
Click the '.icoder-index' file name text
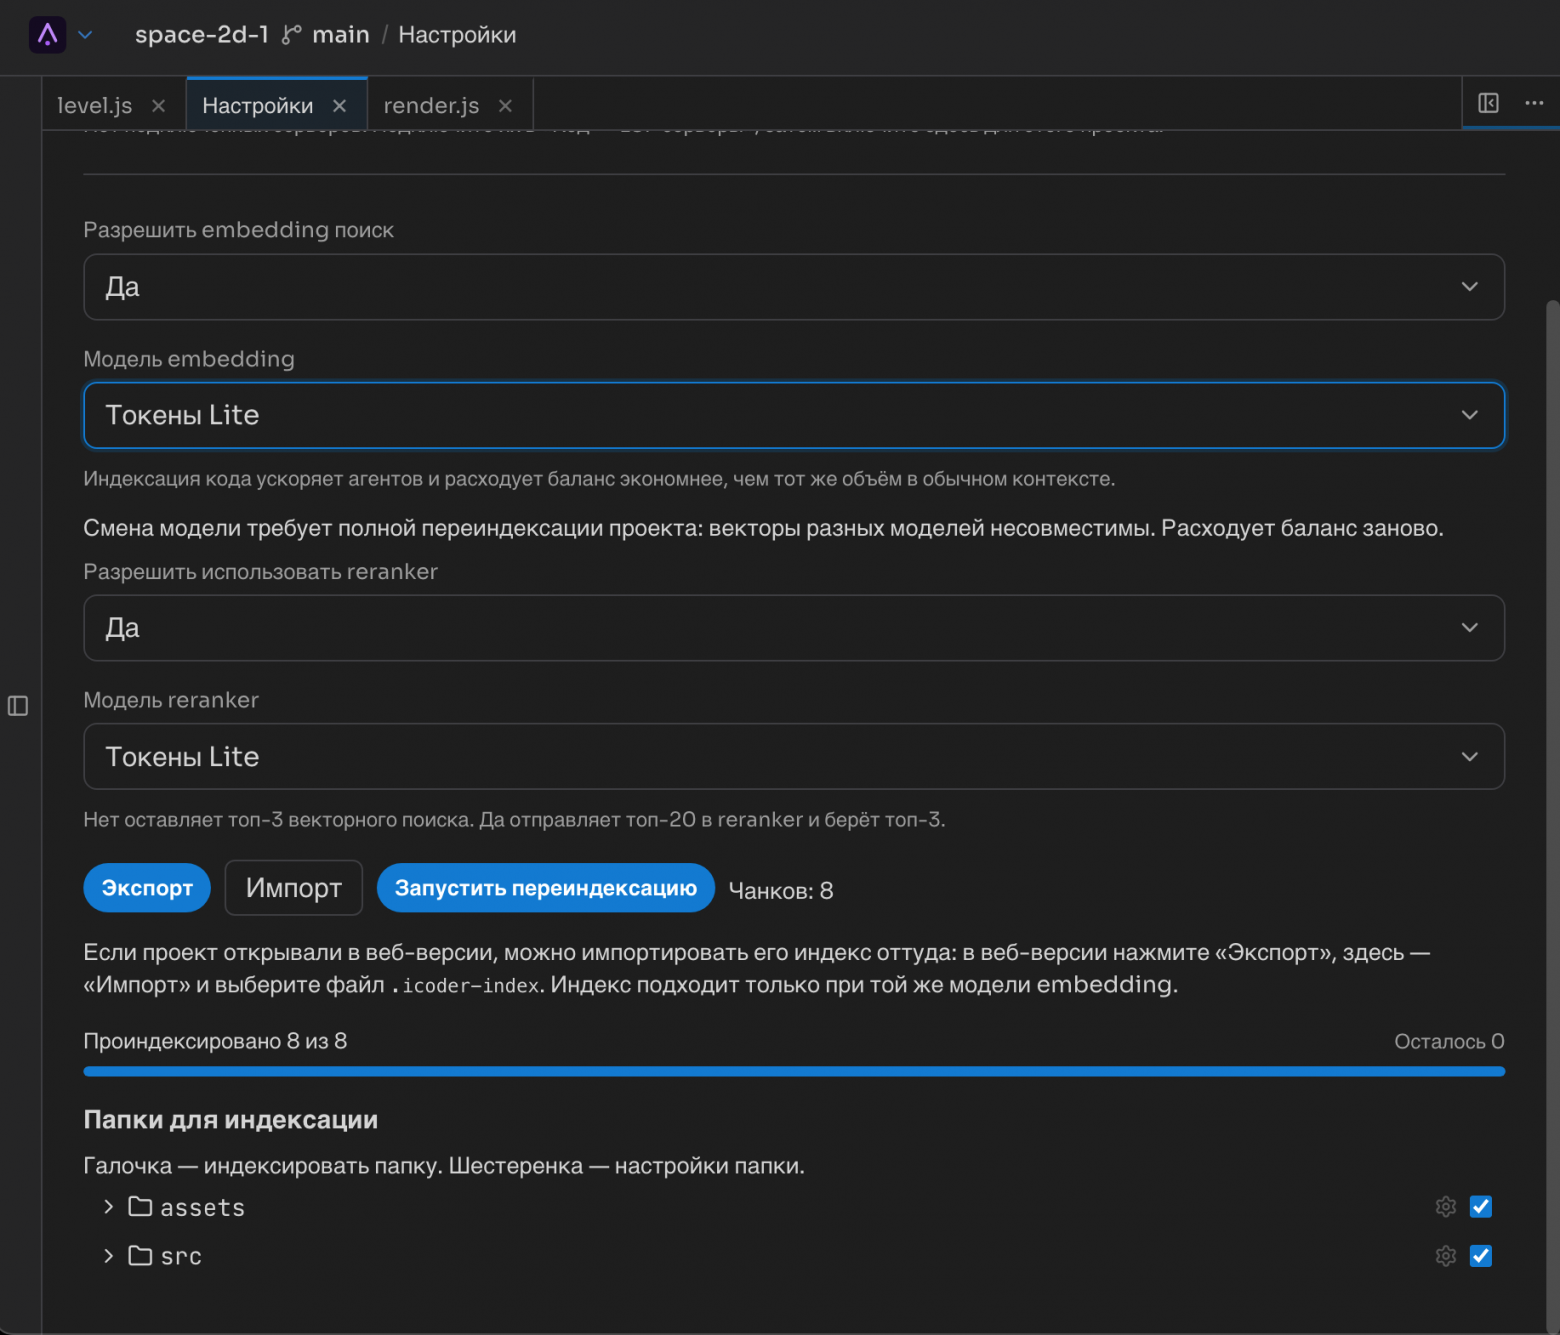tap(465, 986)
